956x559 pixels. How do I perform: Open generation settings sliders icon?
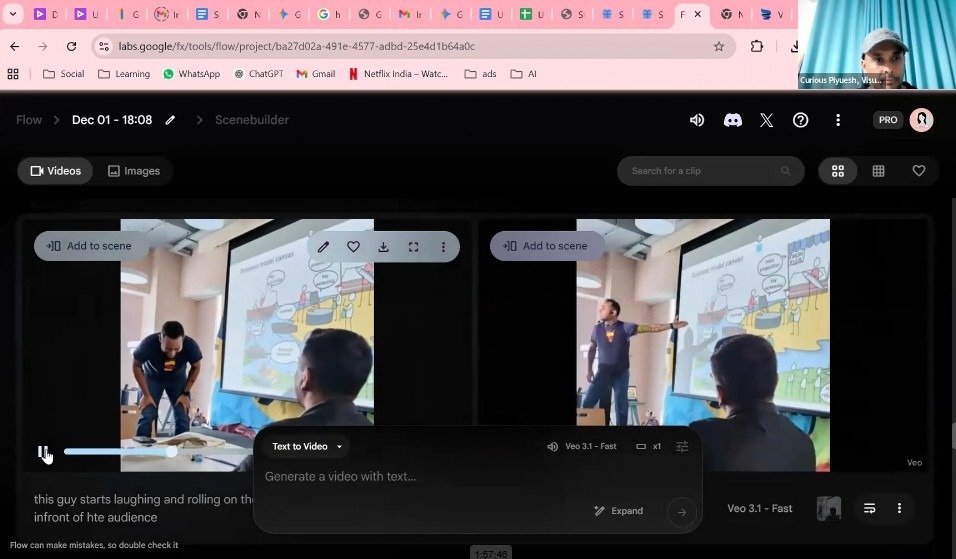[x=682, y=447]
